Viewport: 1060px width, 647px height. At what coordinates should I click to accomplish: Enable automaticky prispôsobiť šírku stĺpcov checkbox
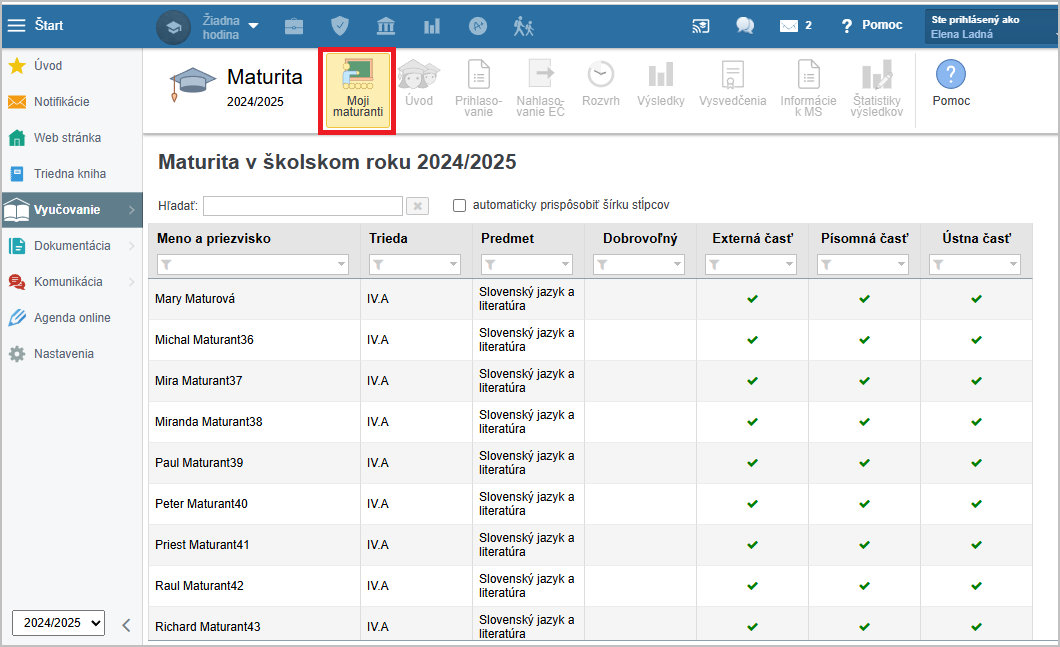(460, 205)
